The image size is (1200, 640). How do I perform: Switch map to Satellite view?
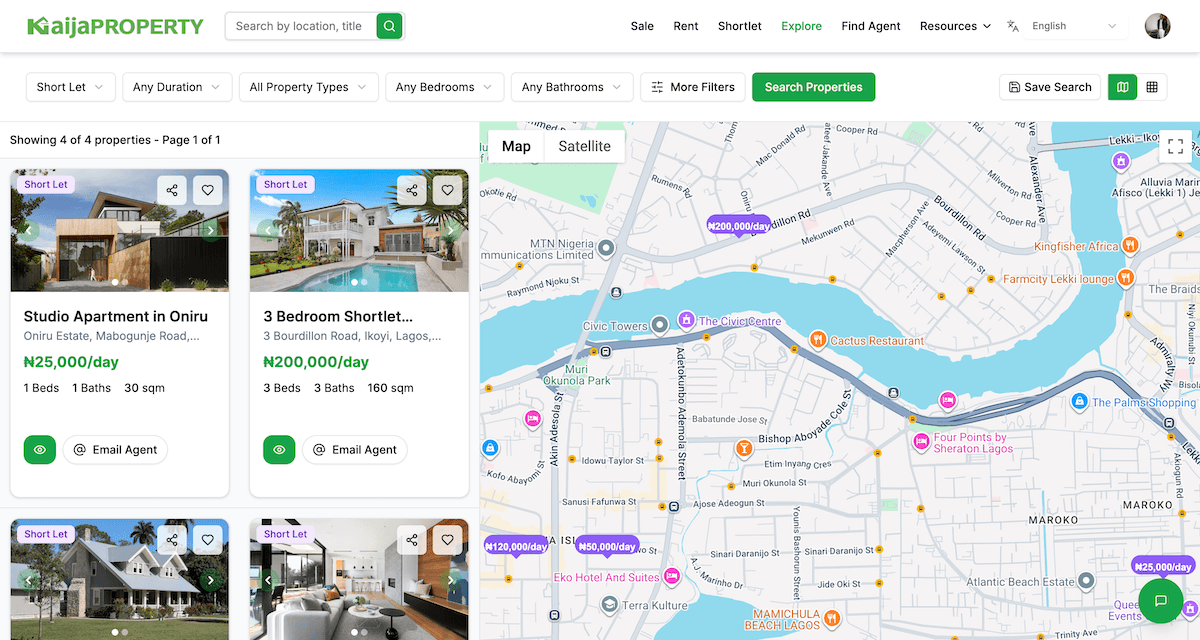pyautogui.click(x=584, y=146)
